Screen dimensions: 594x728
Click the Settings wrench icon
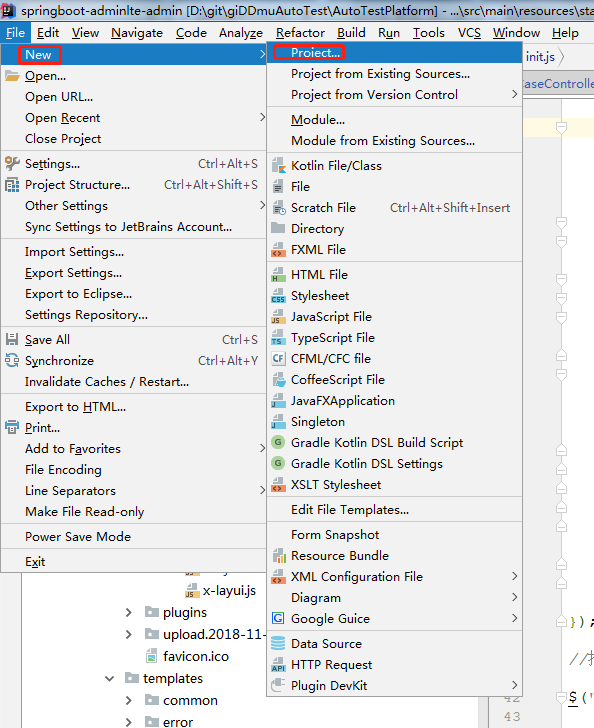(12, 163)
